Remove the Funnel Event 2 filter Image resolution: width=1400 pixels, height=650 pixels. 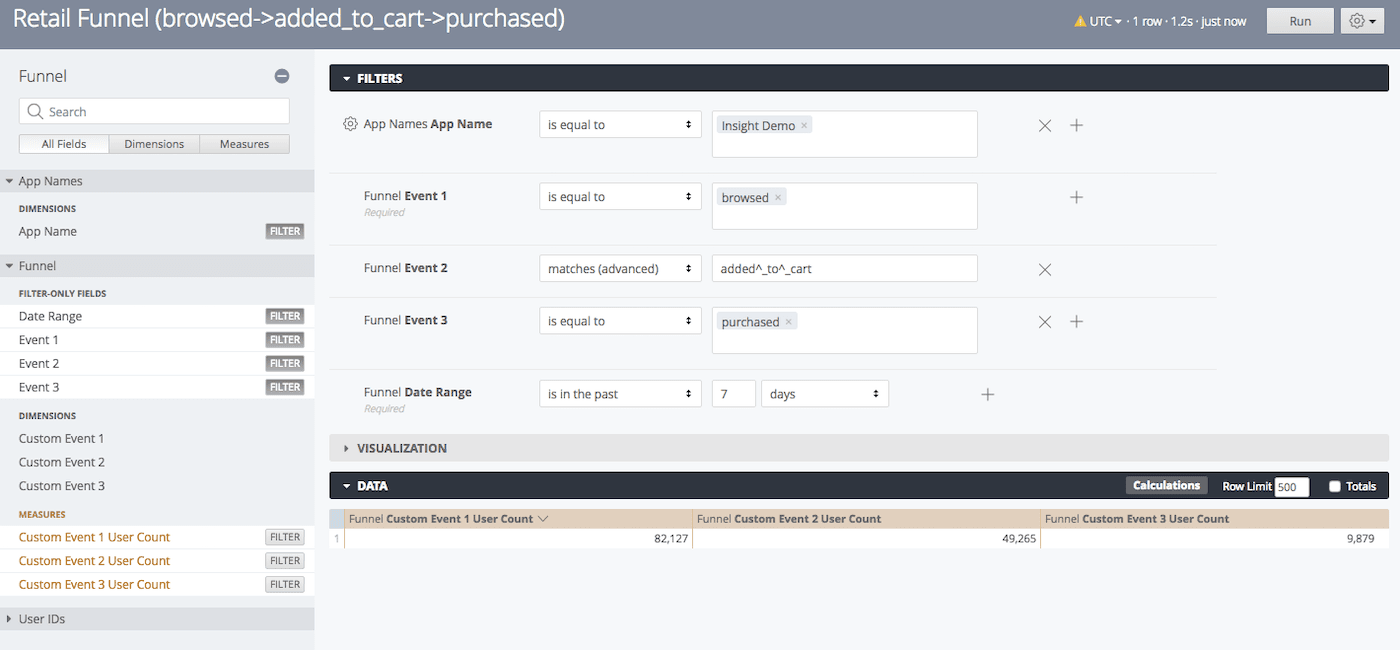1044,270
